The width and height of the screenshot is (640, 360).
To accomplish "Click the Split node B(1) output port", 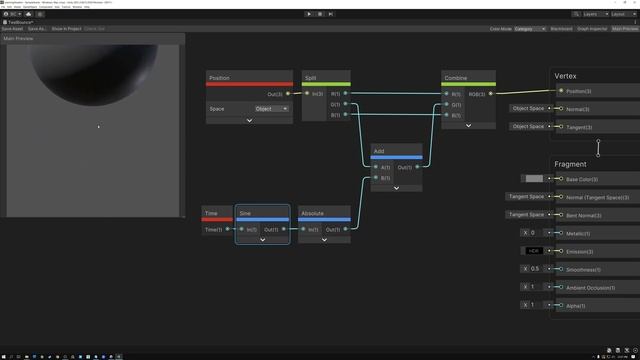I will coord(345,115).
